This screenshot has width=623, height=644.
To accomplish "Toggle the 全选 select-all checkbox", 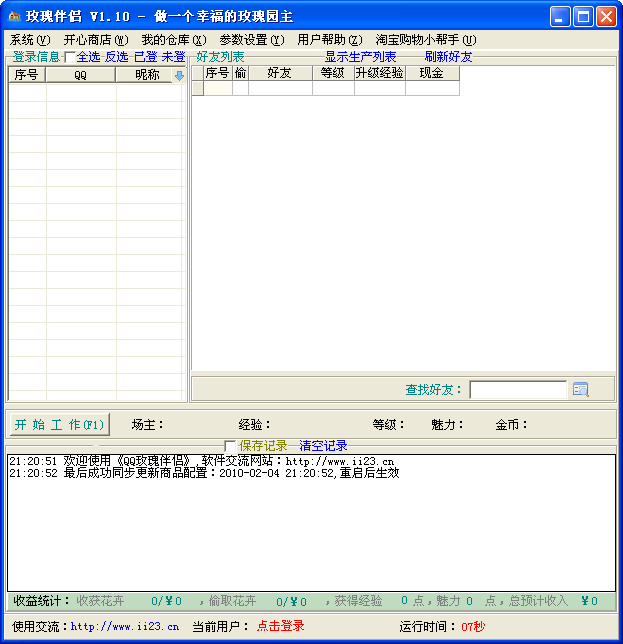I will click(70, 57).
